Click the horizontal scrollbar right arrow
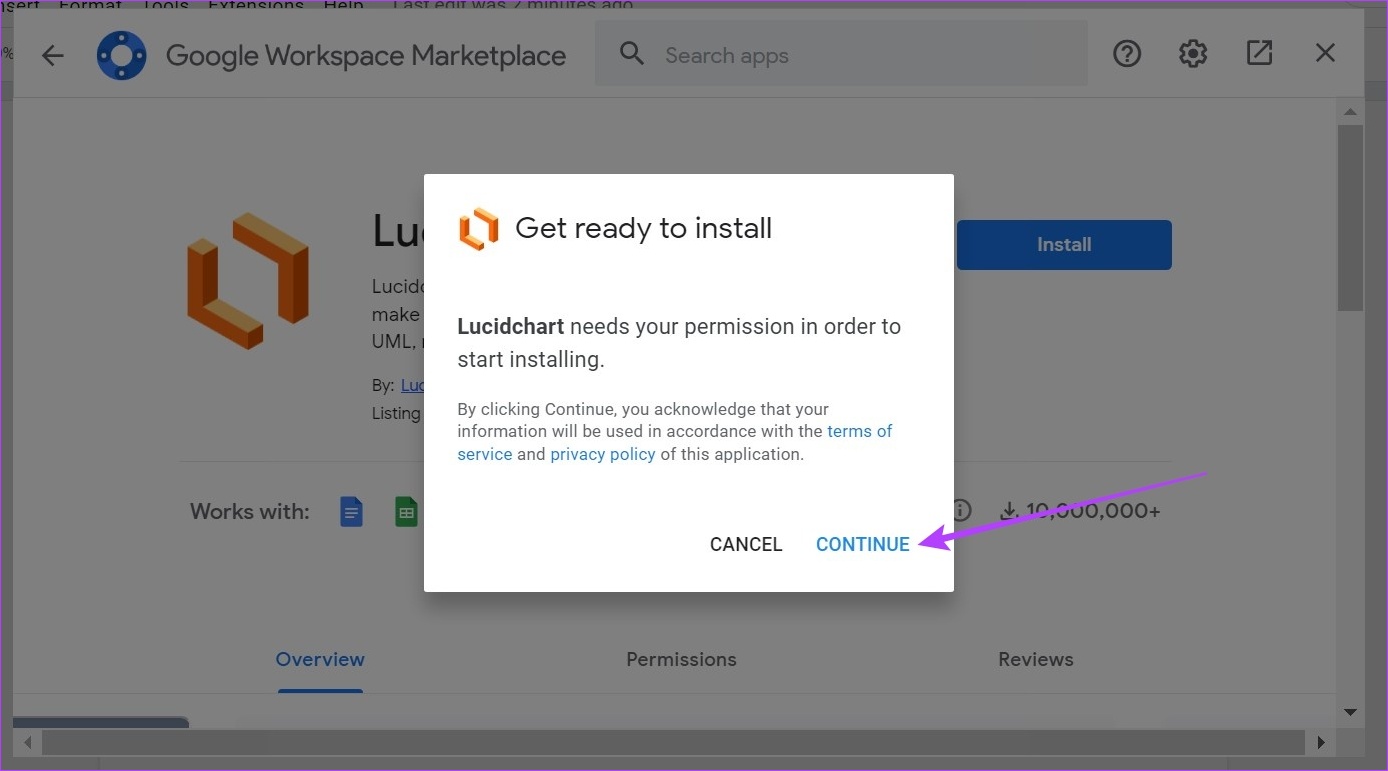Image resolution: width=1388 pixels, height=771 pixels. [x=1321, y=742]
